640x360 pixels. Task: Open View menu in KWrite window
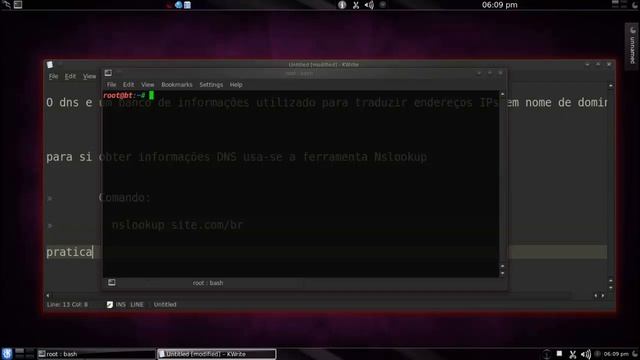(89, 76)
